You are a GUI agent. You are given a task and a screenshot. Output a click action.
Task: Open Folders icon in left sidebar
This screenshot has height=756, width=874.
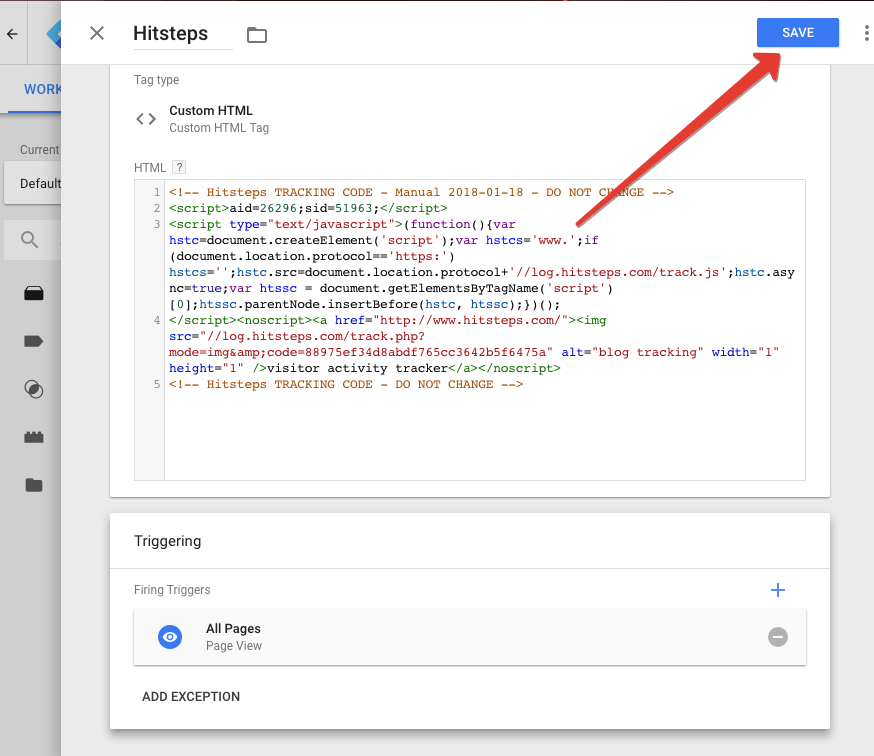click(x=33, y=485)
